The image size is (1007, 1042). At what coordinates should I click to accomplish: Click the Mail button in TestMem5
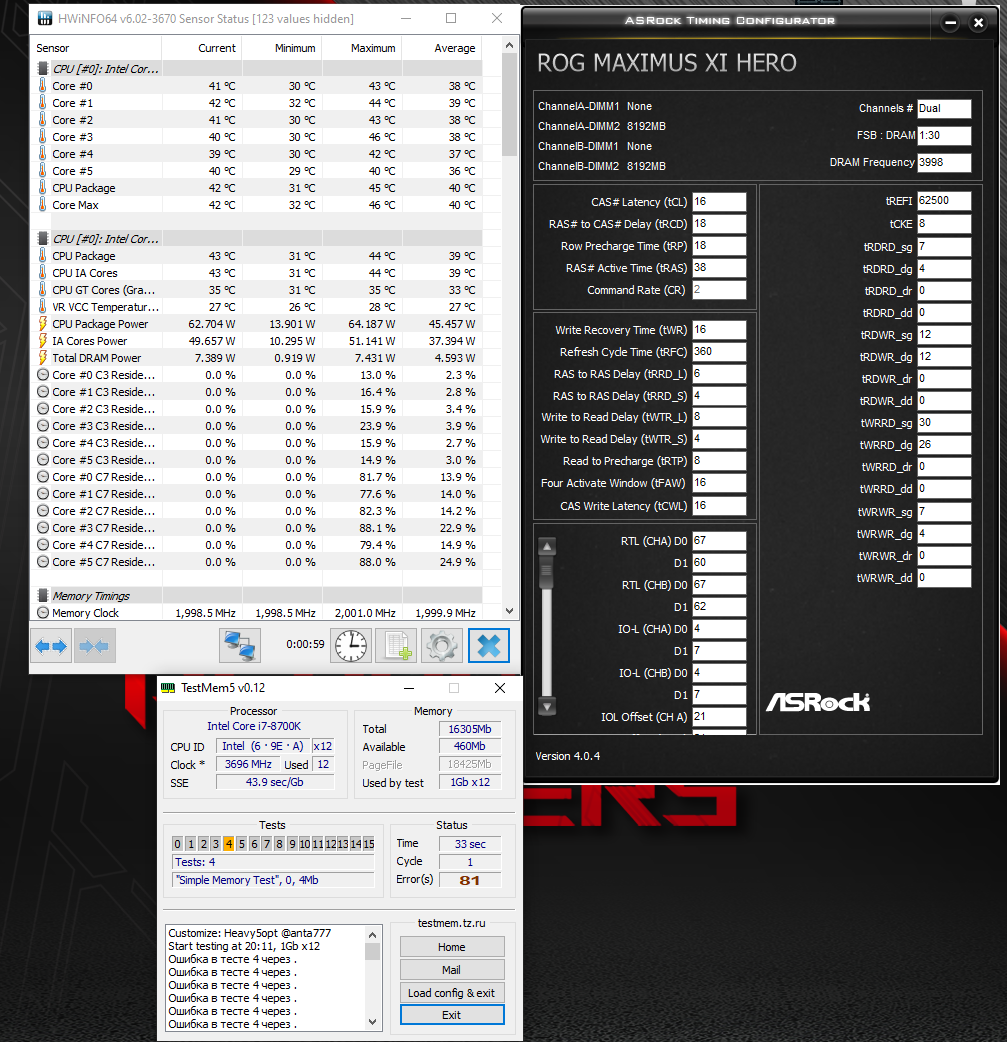click(x=452, y=970)
